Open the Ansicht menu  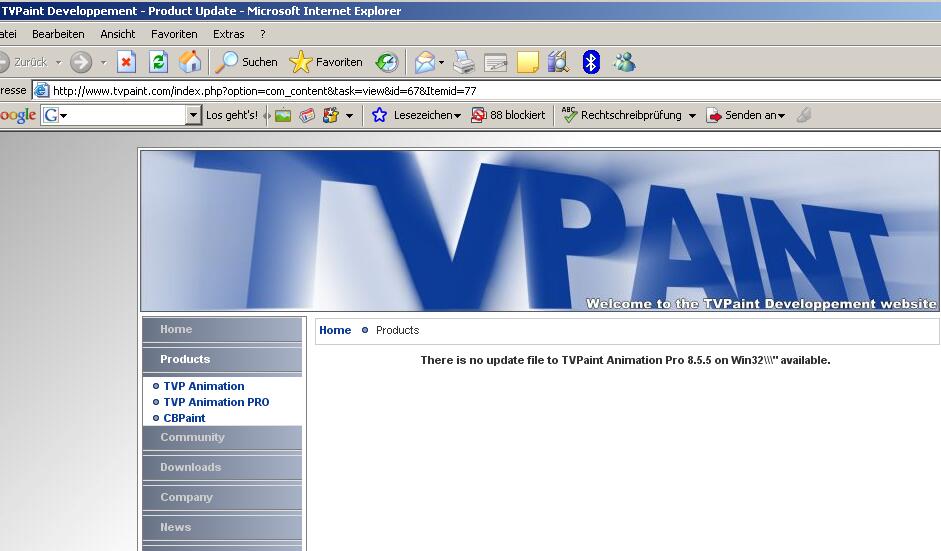[x=118, y=34]
